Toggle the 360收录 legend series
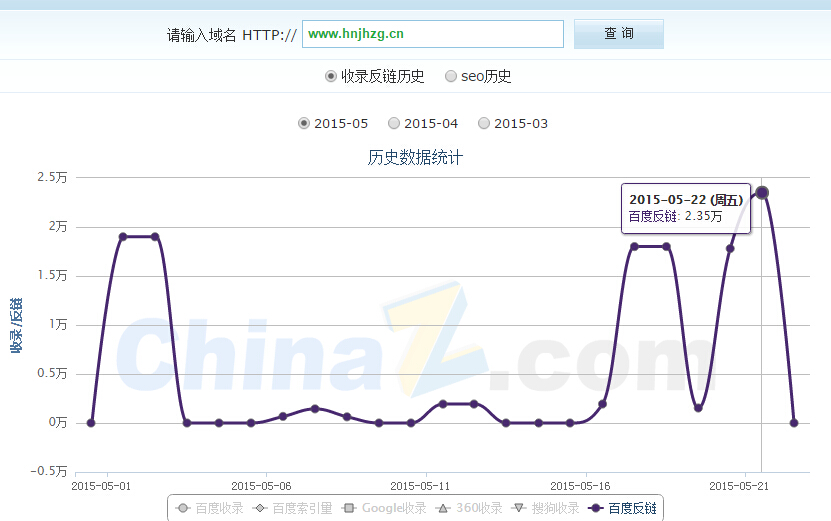Screen dimensions: 831x521 click(469, 508)
